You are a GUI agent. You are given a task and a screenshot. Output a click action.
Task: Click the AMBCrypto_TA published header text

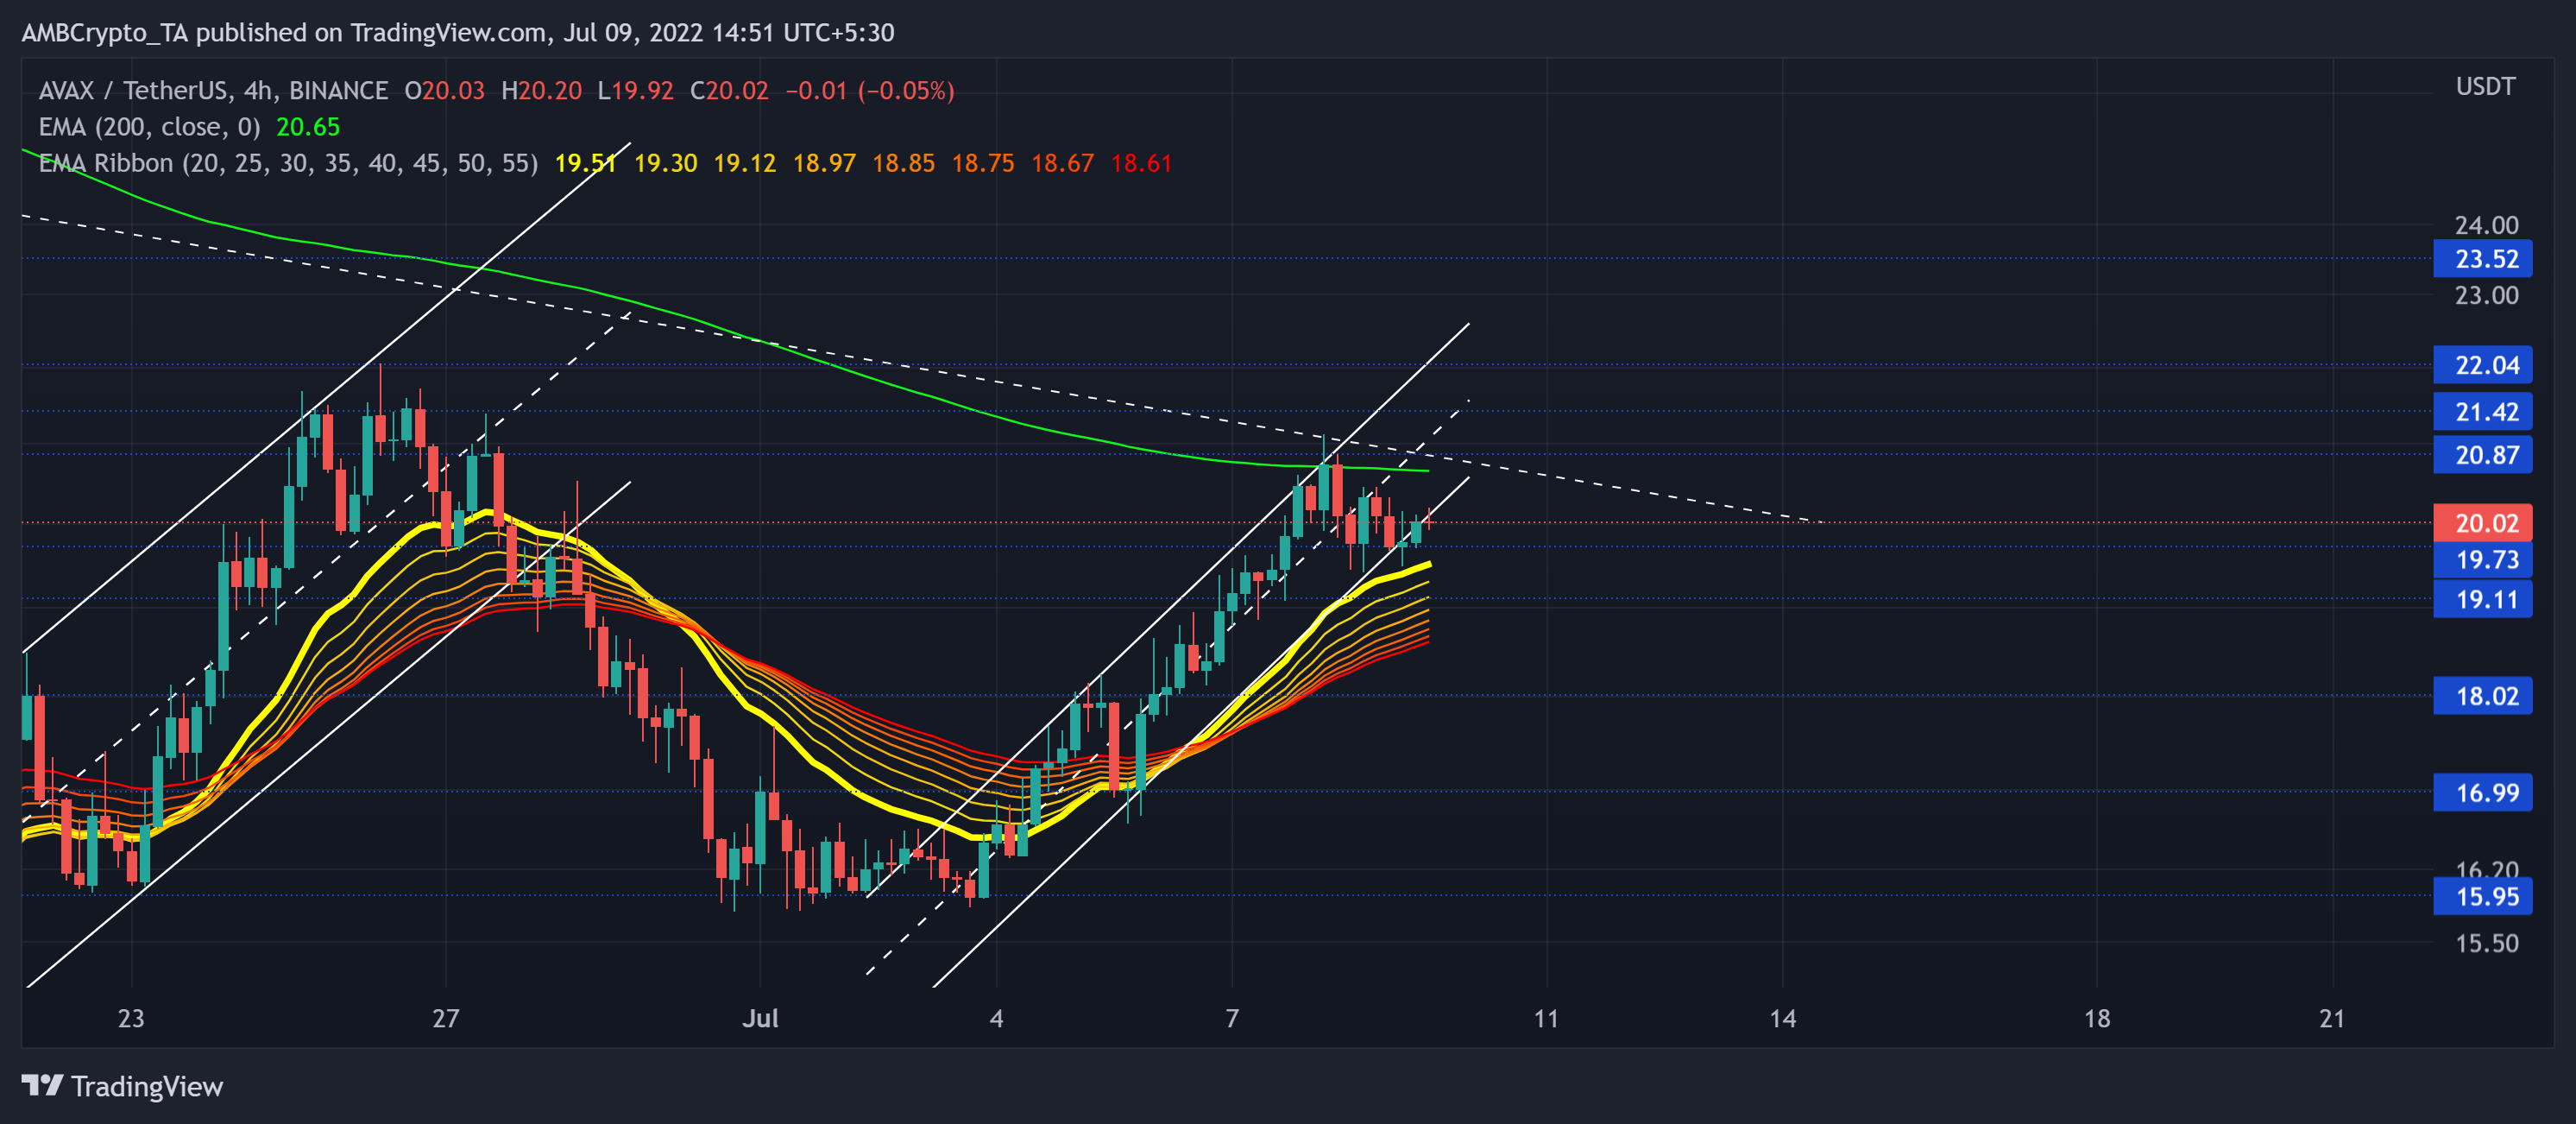[x=457, y=33]
